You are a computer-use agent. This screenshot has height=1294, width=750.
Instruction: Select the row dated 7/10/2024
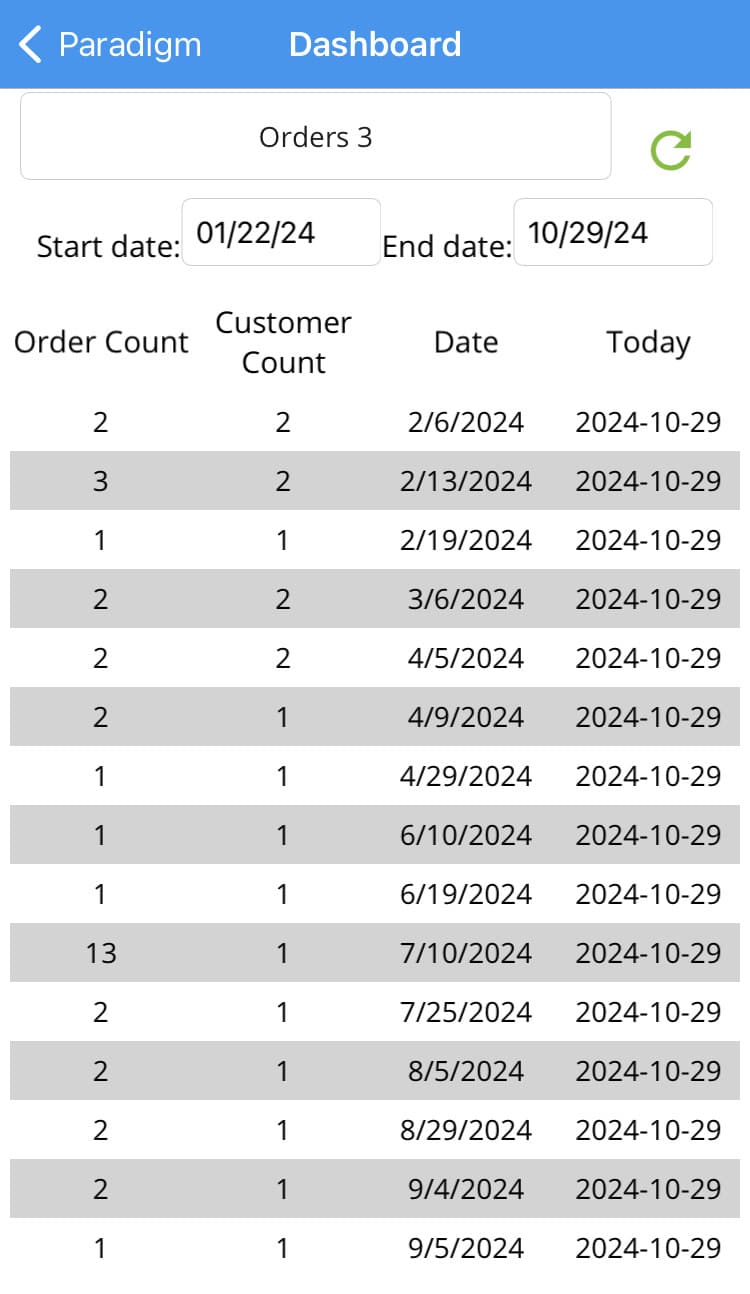pos(375,953)
